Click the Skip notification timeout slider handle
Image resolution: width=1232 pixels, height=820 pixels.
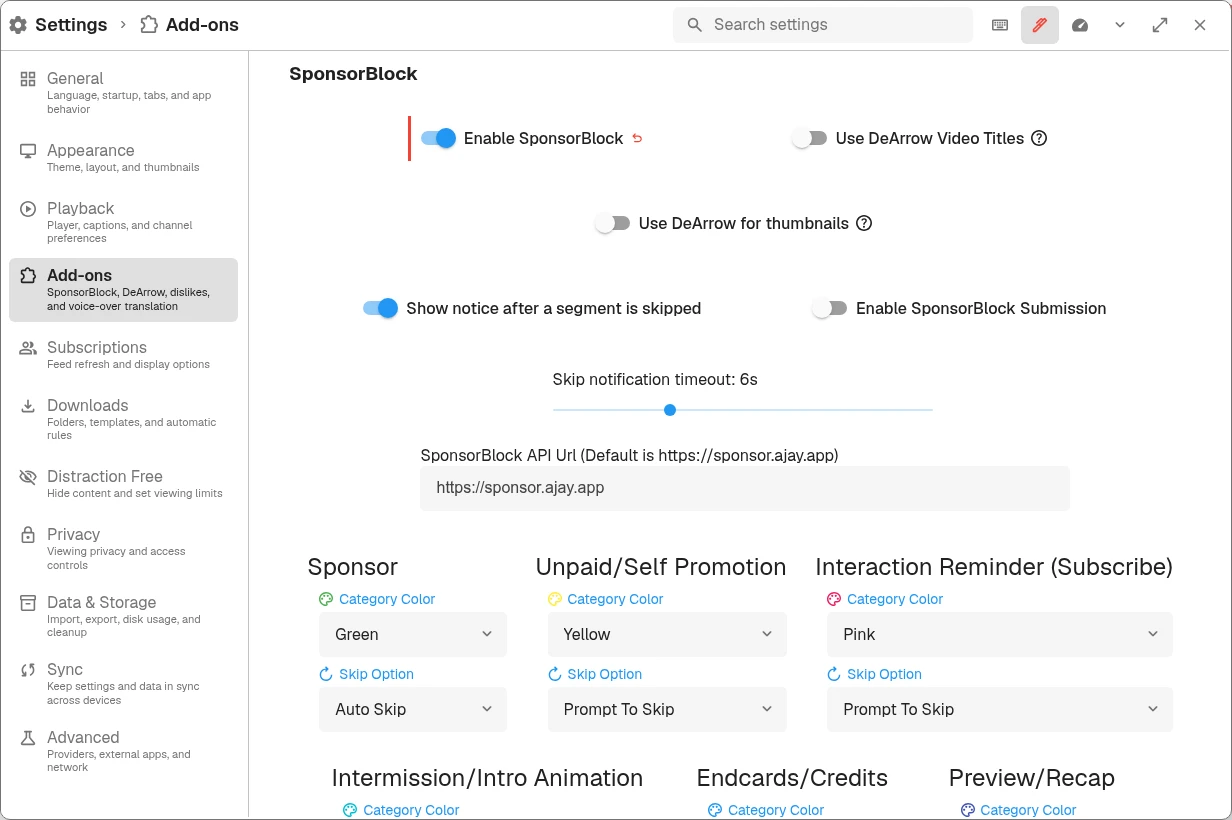[670, 410]
